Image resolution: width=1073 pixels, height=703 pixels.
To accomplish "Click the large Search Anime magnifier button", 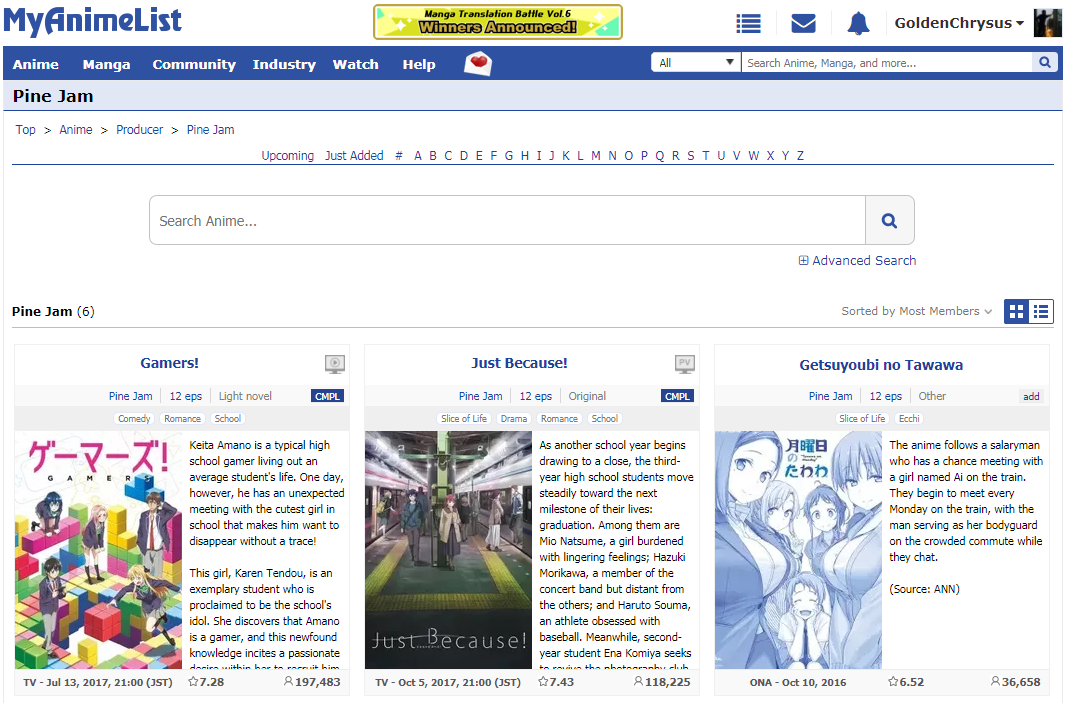I will 889,221.
